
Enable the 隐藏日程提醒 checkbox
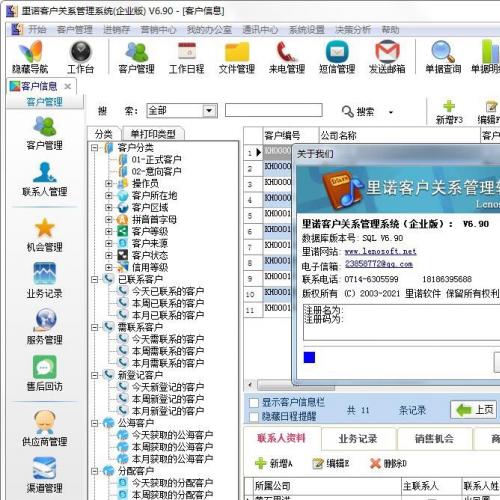(254, 417)
